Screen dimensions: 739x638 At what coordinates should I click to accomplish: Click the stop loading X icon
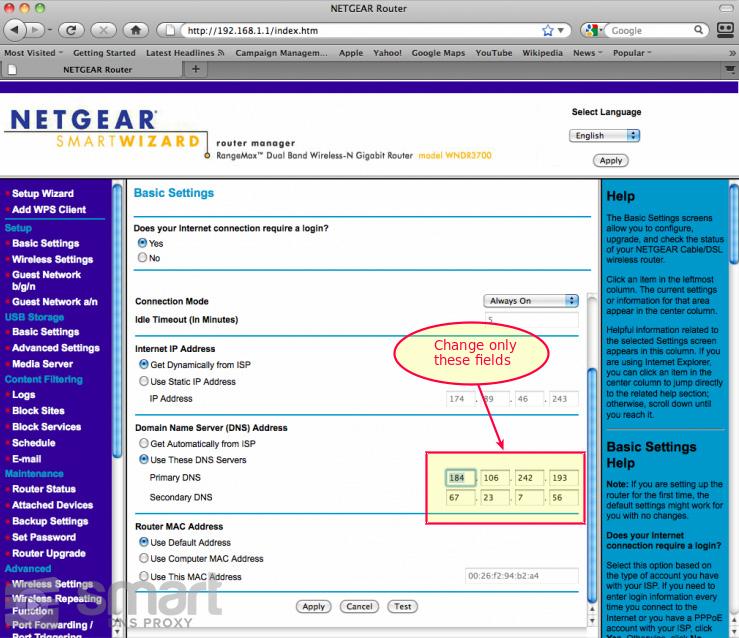tap(104, 30)
